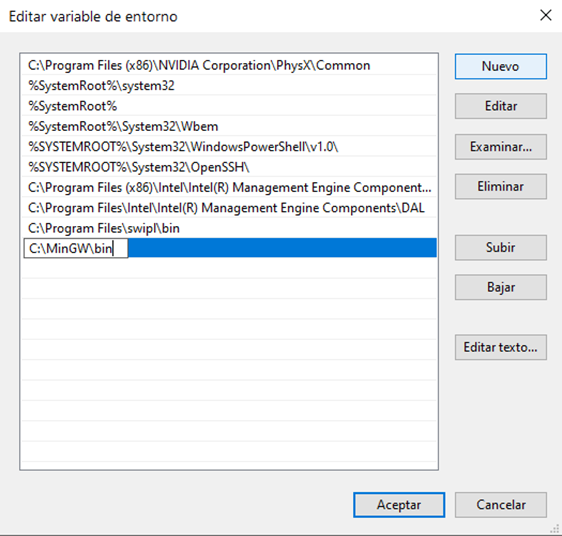562x536 pixels.
Task: Click the Editar button
Action: 501,106
